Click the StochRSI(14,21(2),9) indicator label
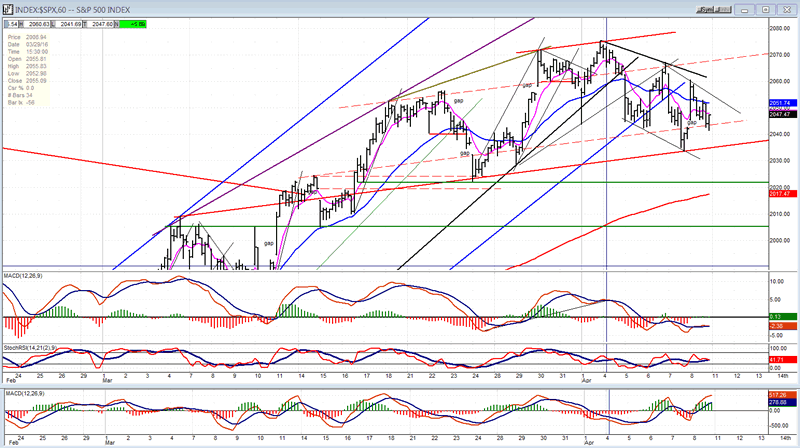This screenshot has width=800, height=448. (28, 347)
